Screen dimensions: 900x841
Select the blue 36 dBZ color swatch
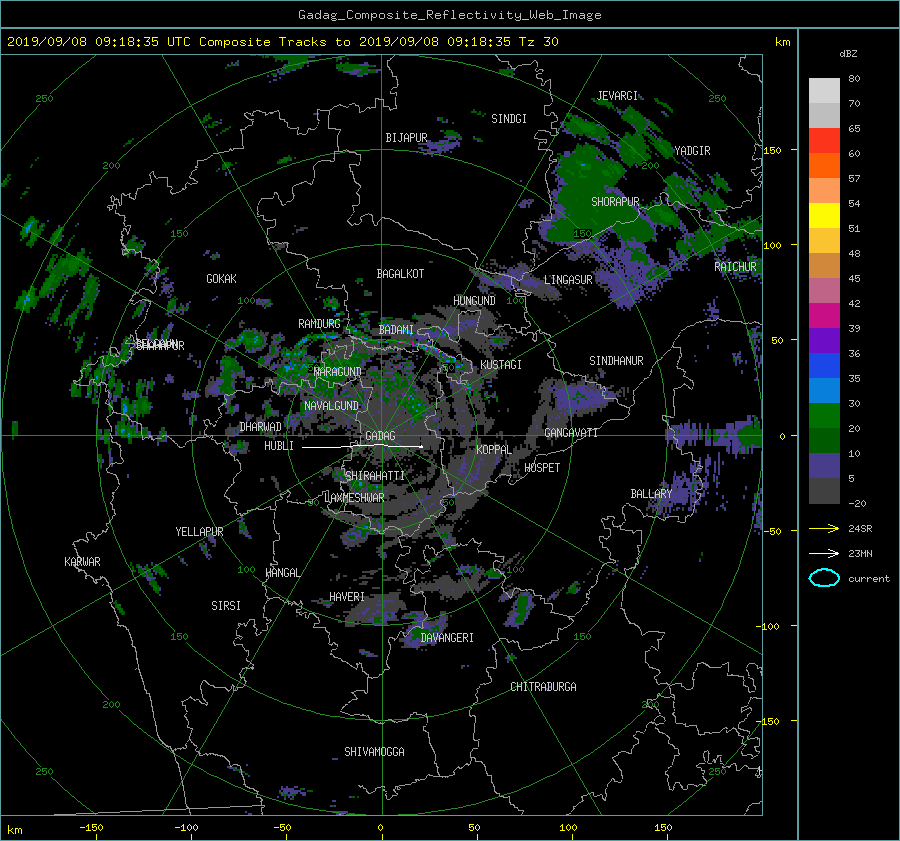(x=824, y=365)
